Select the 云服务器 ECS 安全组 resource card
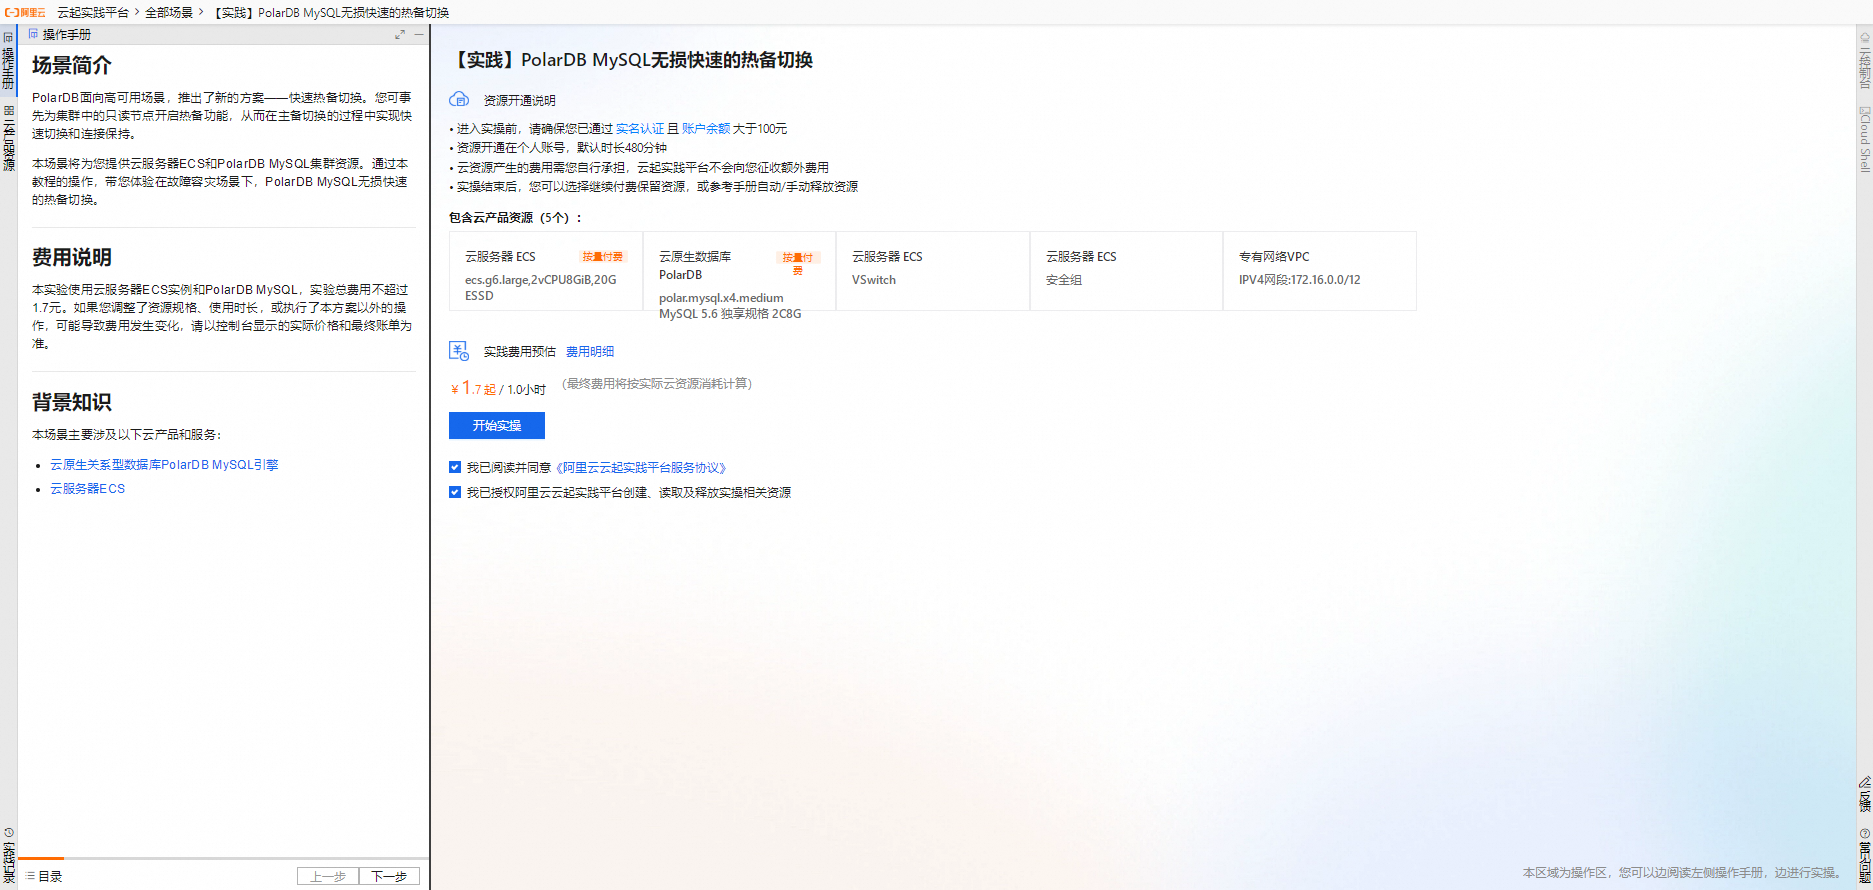This screenshot has width=1873, height=890. pos(1127,271)
